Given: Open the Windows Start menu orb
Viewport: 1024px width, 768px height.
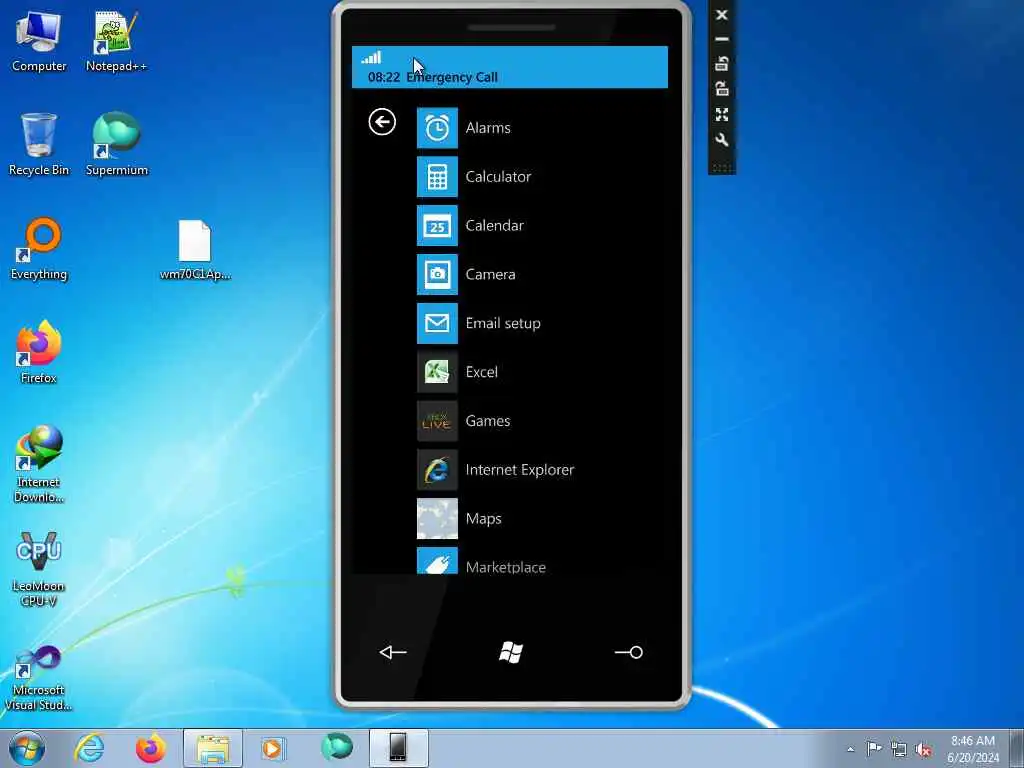Looking at the screenshot, I should [x=27, y=748].
